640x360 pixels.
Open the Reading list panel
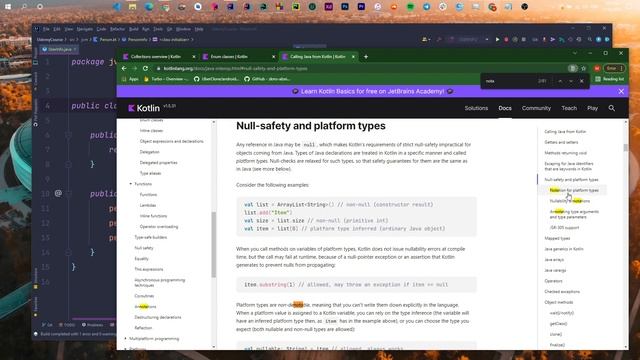coord(609,79)
